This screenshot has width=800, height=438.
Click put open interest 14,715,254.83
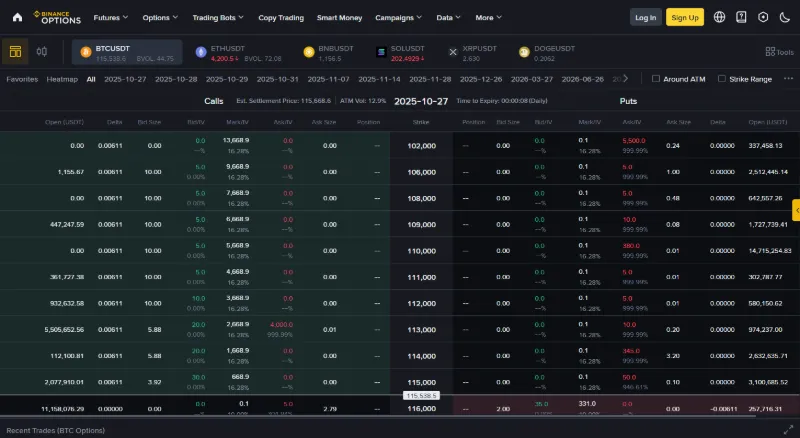(770, 251)
